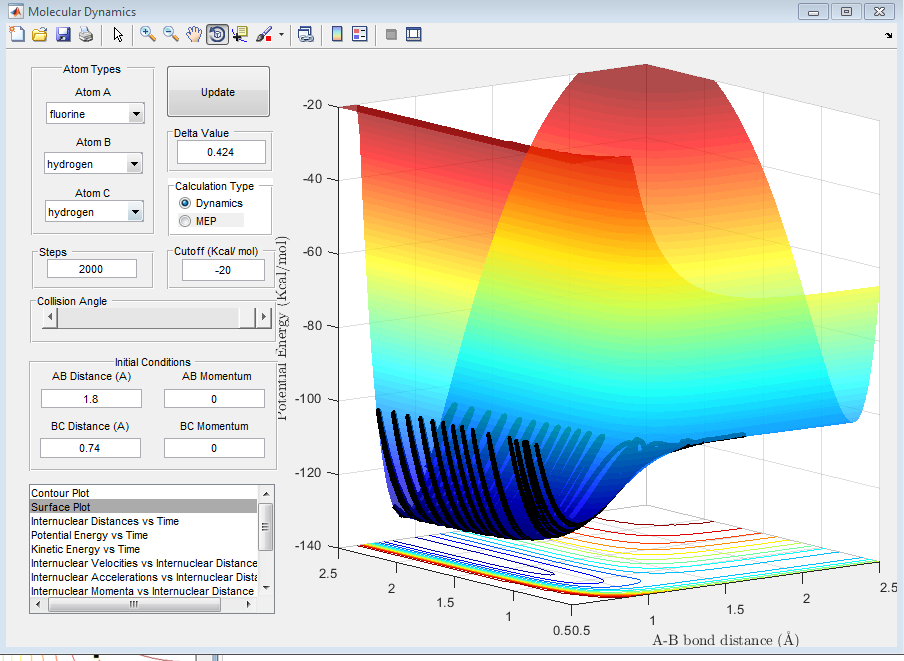
Task: Select the MEP radio button
Action: coord(185,220)
